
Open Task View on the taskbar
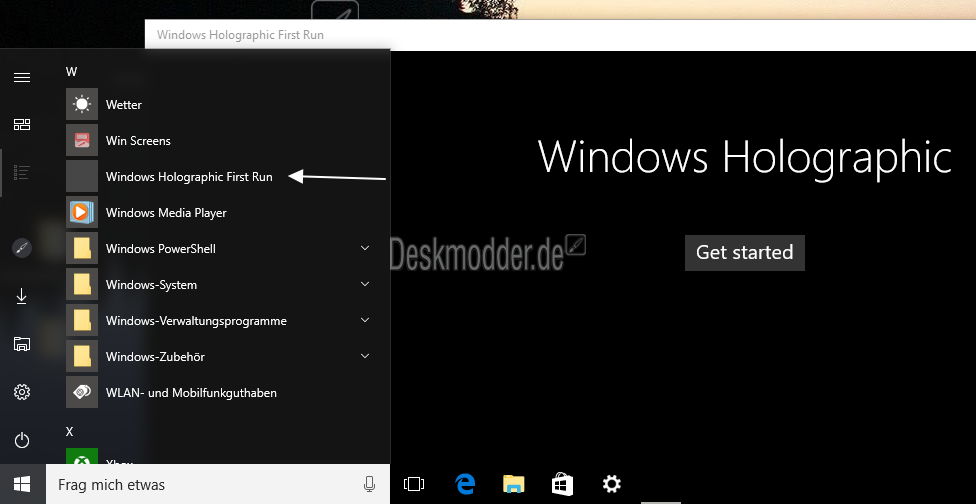tap(414, 484)
